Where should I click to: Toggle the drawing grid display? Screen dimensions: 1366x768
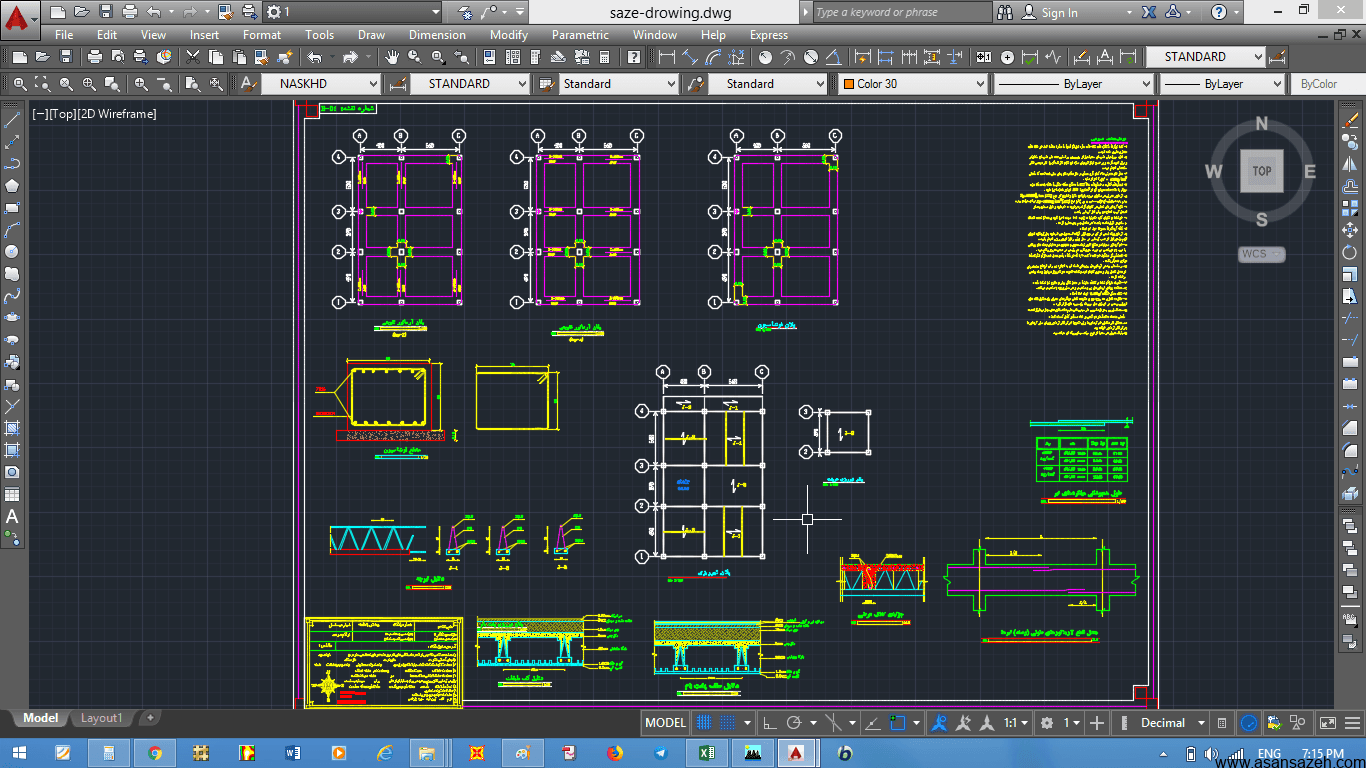tap(704, 722)
